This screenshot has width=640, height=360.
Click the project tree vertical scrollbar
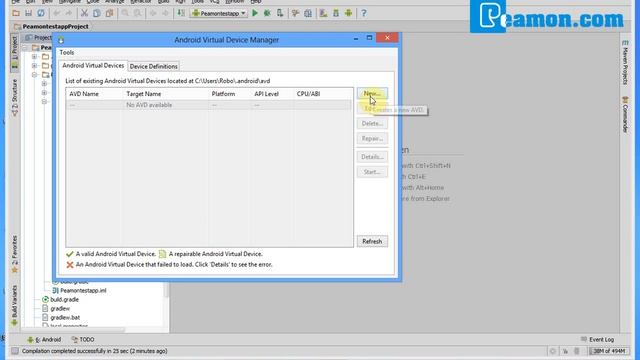point(166,290)
